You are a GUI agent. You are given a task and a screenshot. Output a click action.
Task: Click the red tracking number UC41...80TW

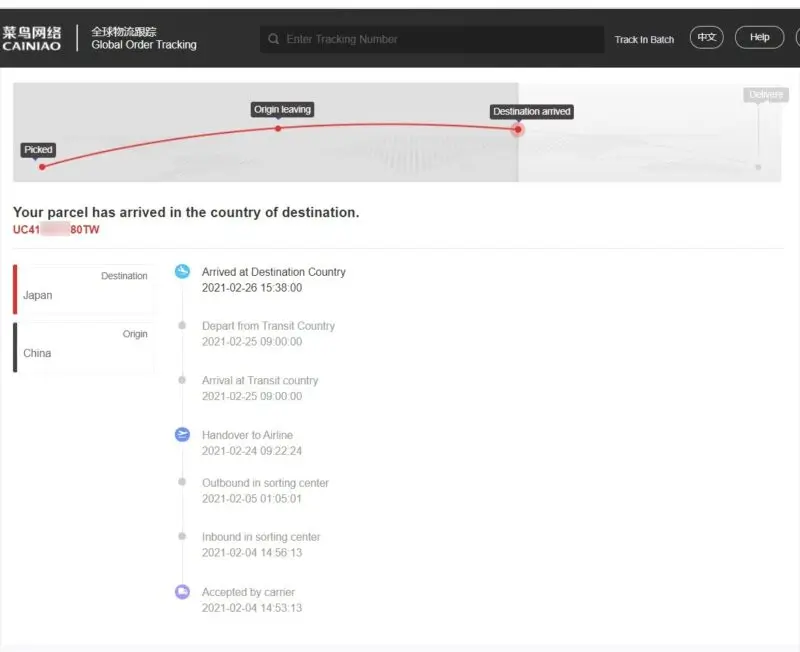pos(56,230)
